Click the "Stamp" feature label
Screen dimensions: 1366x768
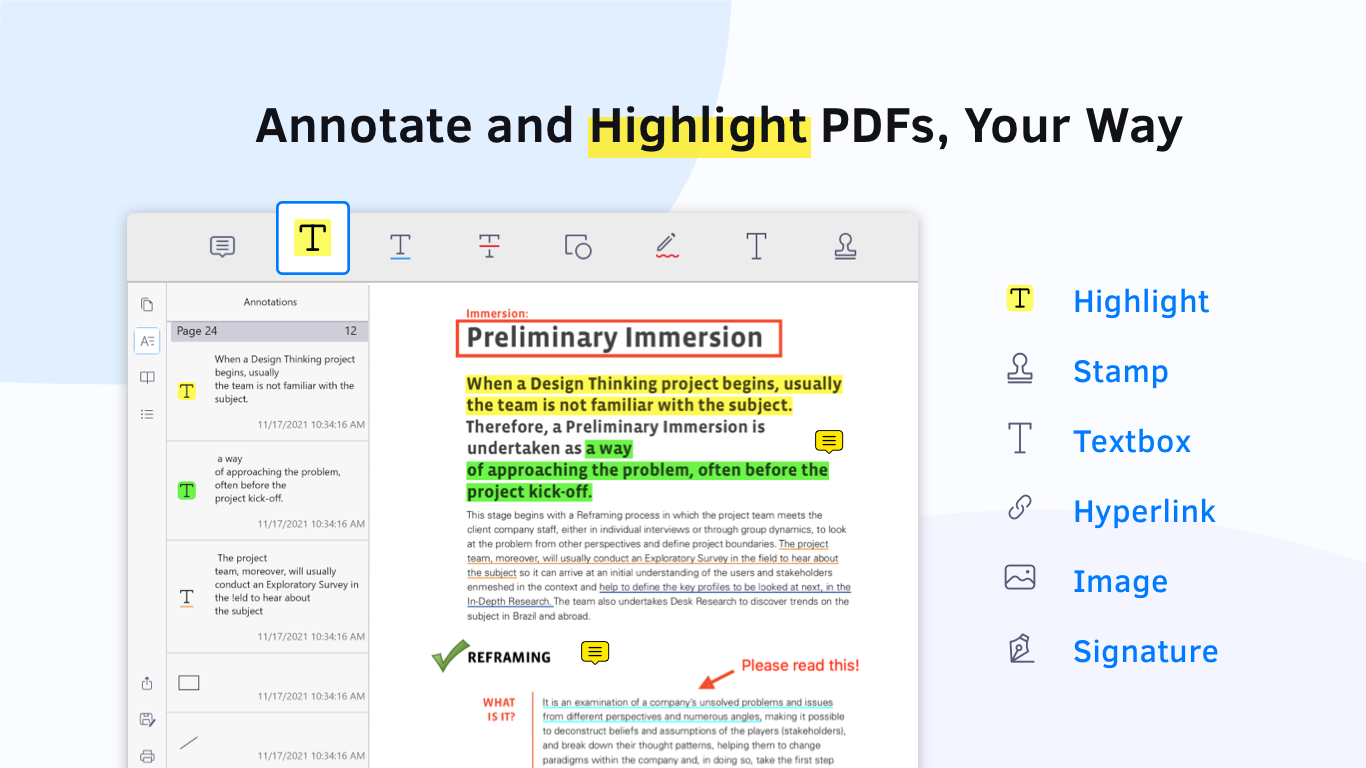coord(1120,371)
